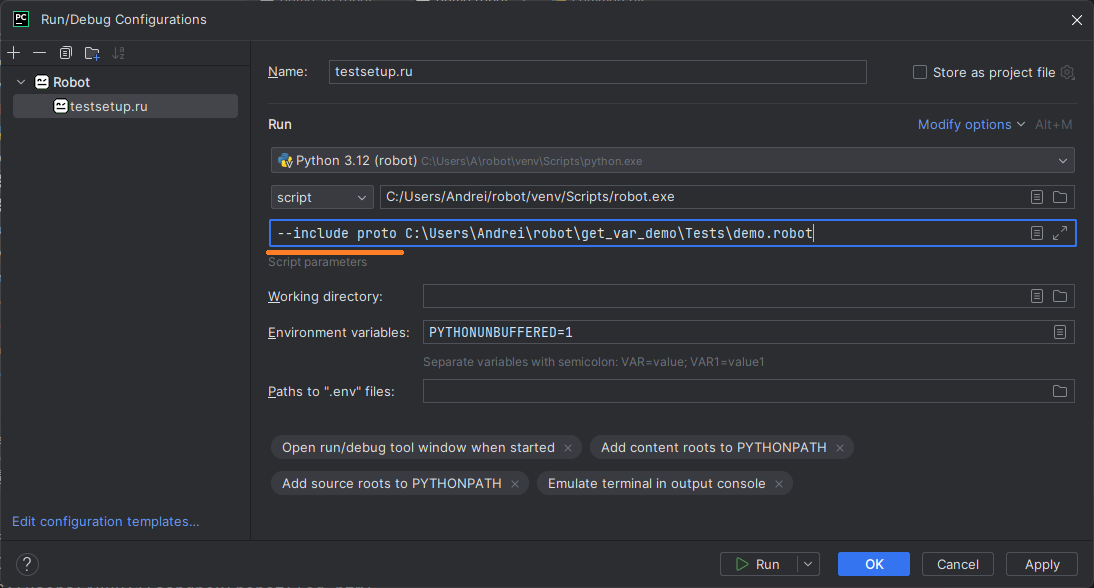Image resolution: width=1094 pixels, height=588 pixels.
Task: Copy the selected configuration
Action: (66, 53)
